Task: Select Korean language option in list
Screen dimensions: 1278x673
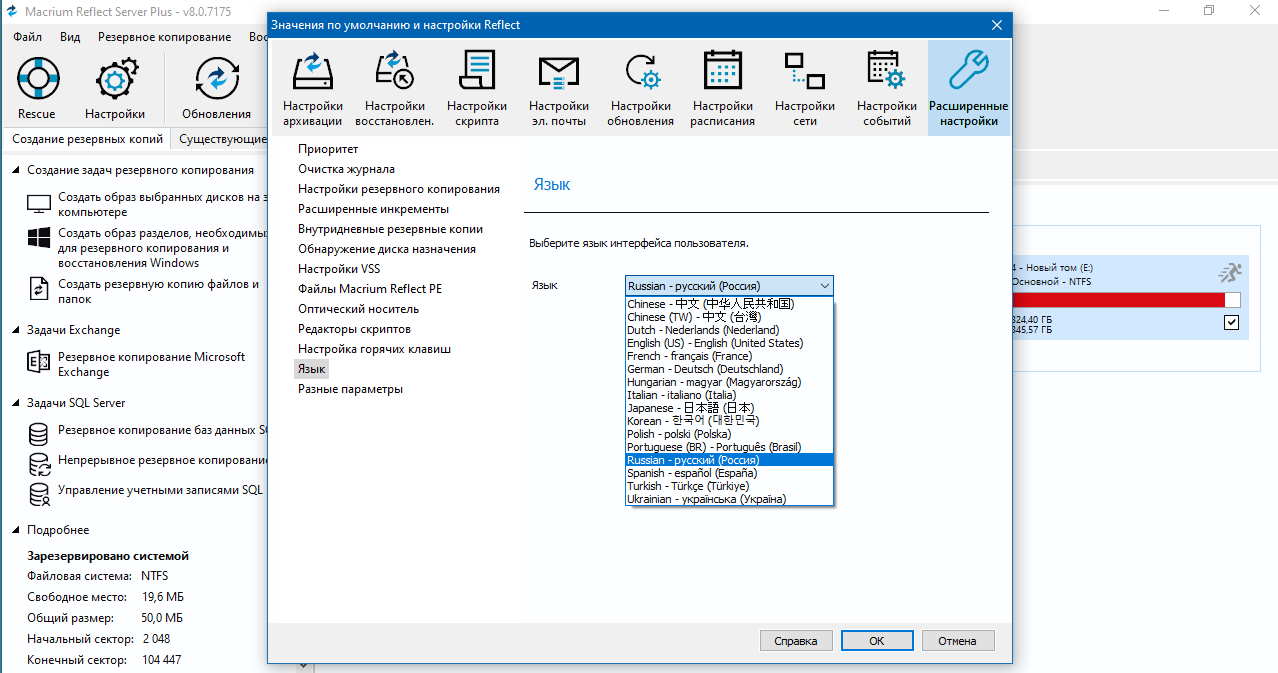Action: 729,421
